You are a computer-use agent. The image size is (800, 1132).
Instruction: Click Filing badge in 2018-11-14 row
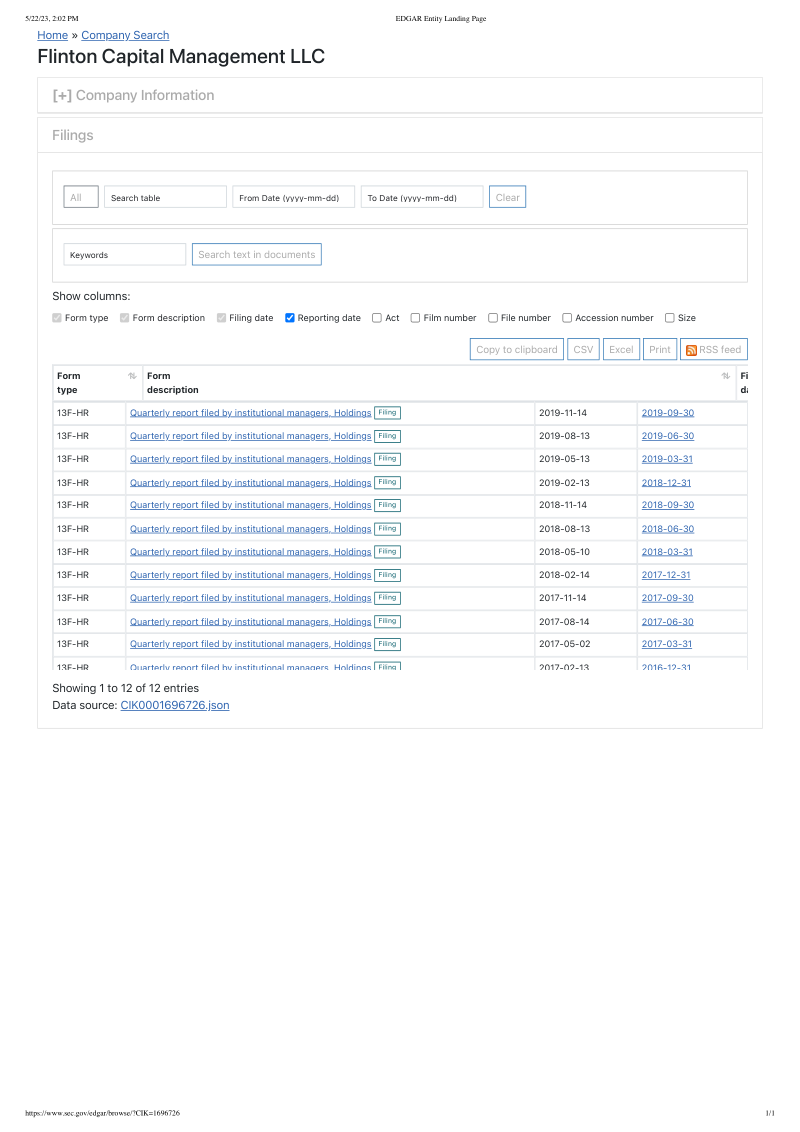[x=388, y=505]
